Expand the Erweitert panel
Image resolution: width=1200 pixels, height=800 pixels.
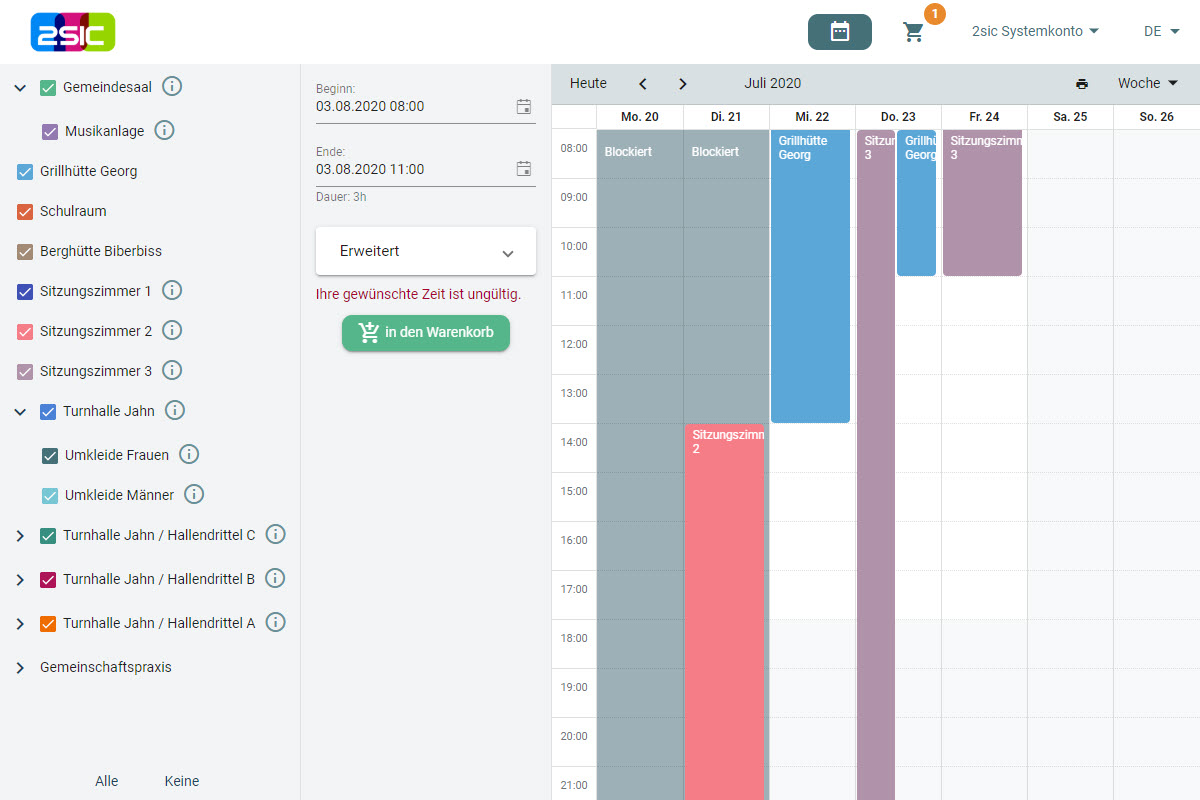click(426, 252)
